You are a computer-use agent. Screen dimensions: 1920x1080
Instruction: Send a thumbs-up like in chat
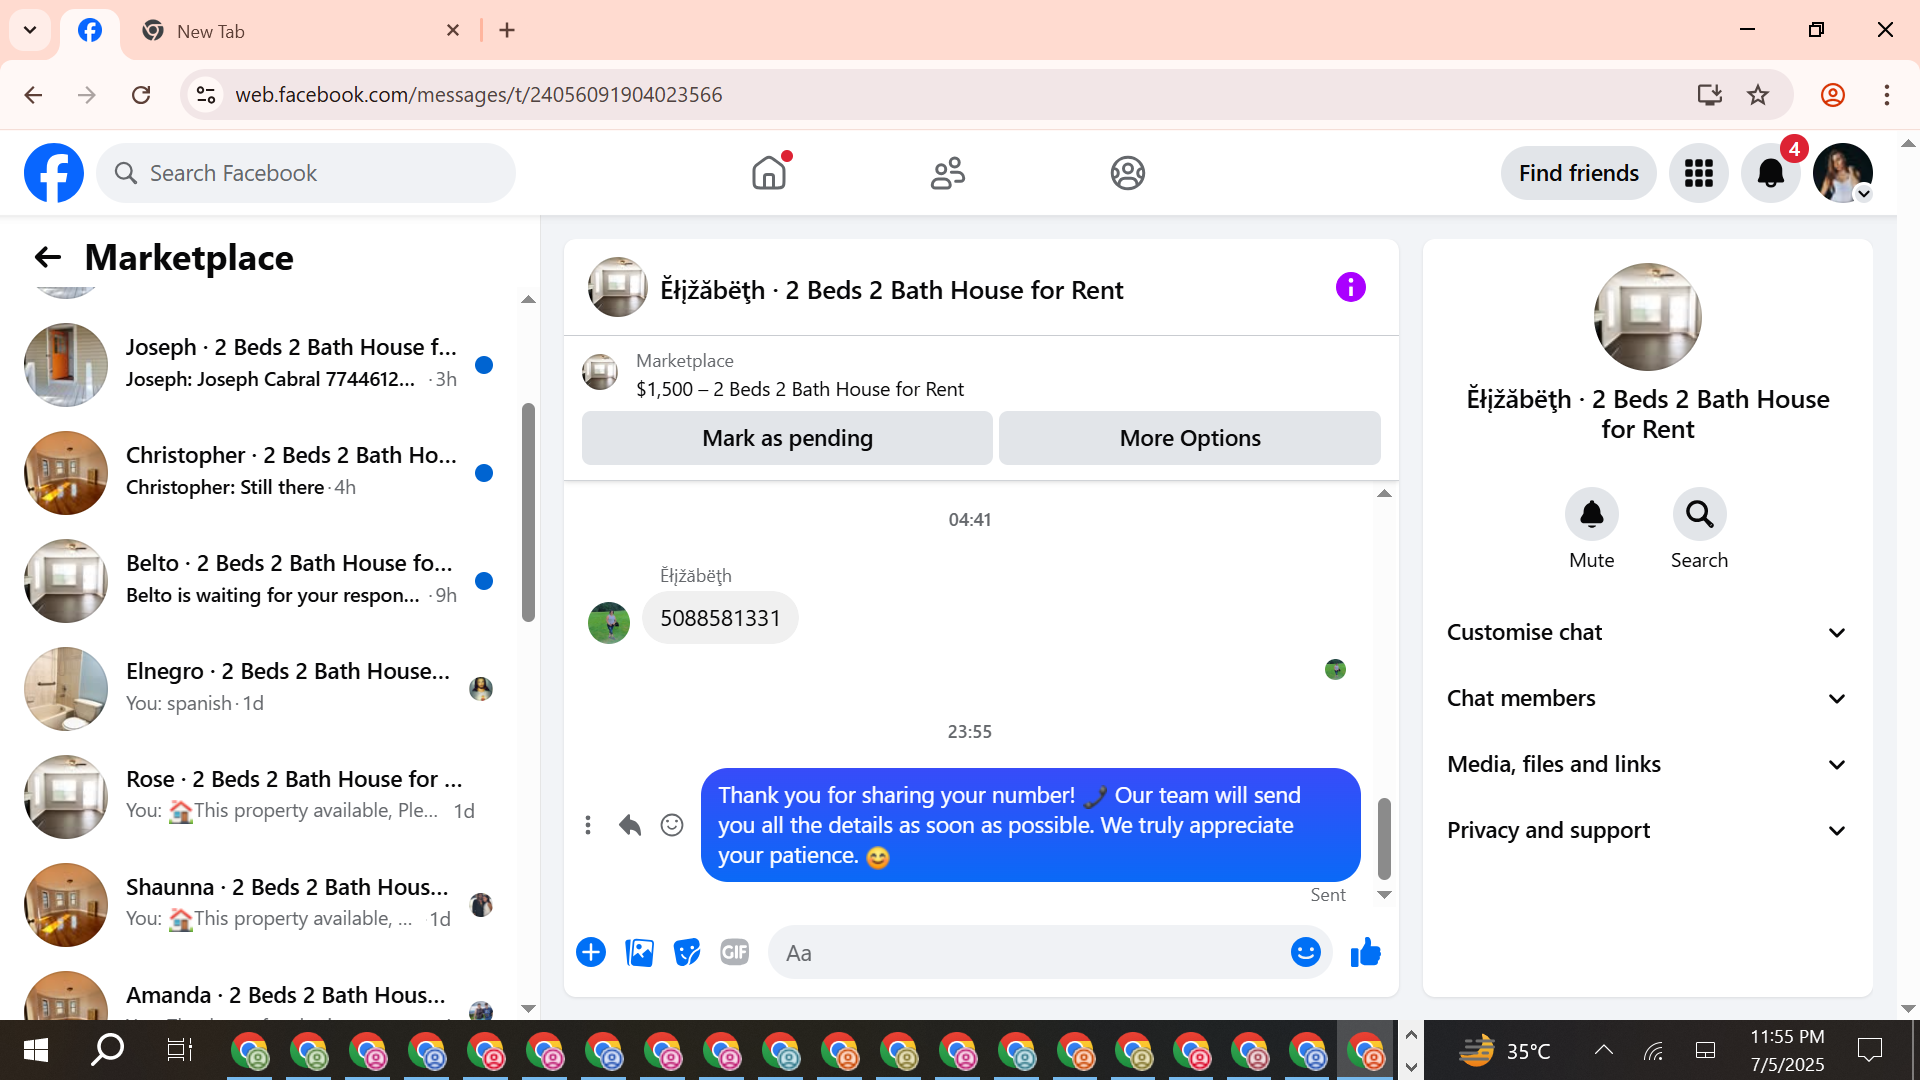[1365, 952]
